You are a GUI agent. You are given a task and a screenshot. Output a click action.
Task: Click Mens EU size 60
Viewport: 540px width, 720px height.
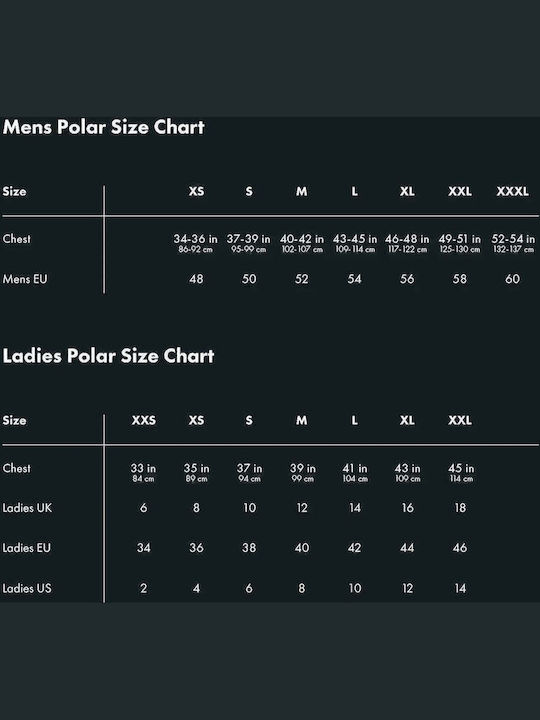pos(512,279)
